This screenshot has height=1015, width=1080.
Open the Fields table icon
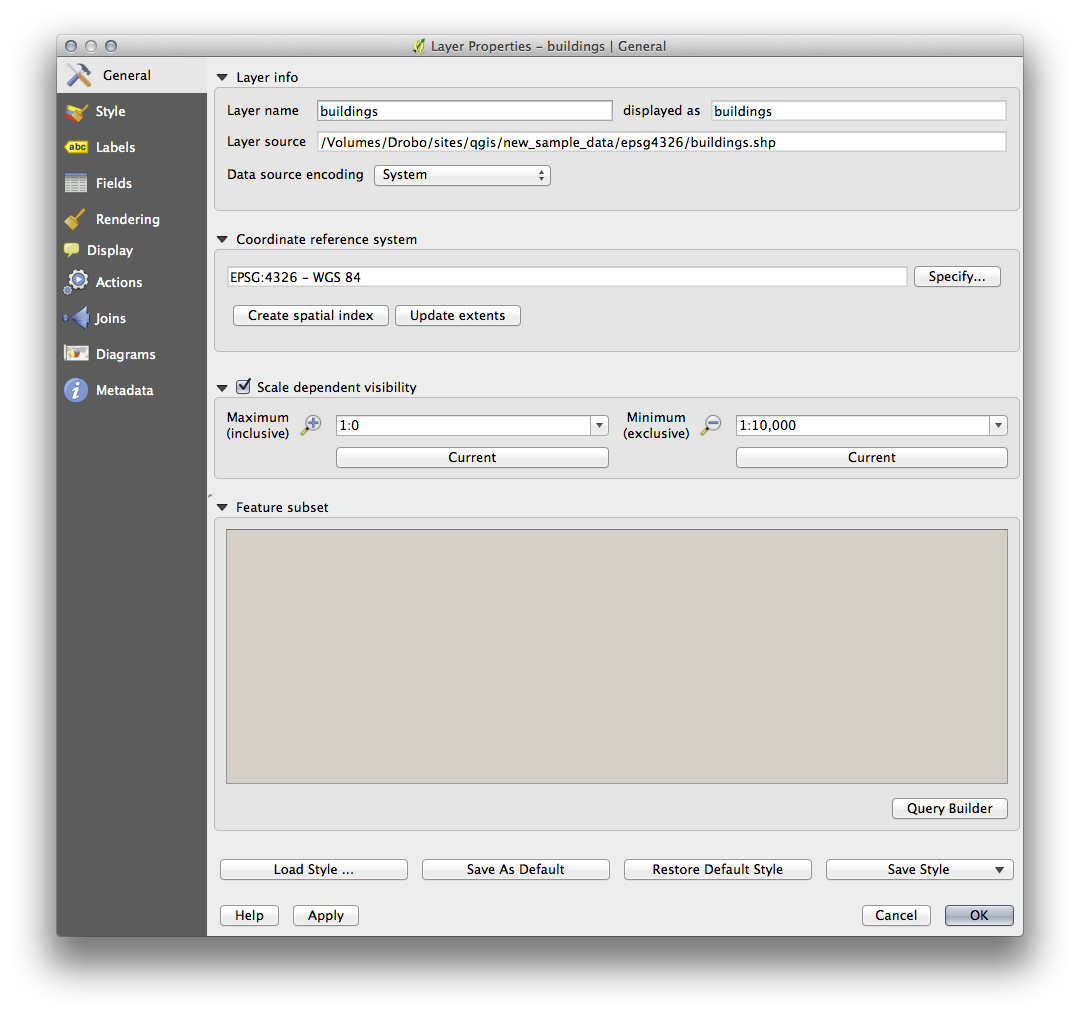point(77,183)
